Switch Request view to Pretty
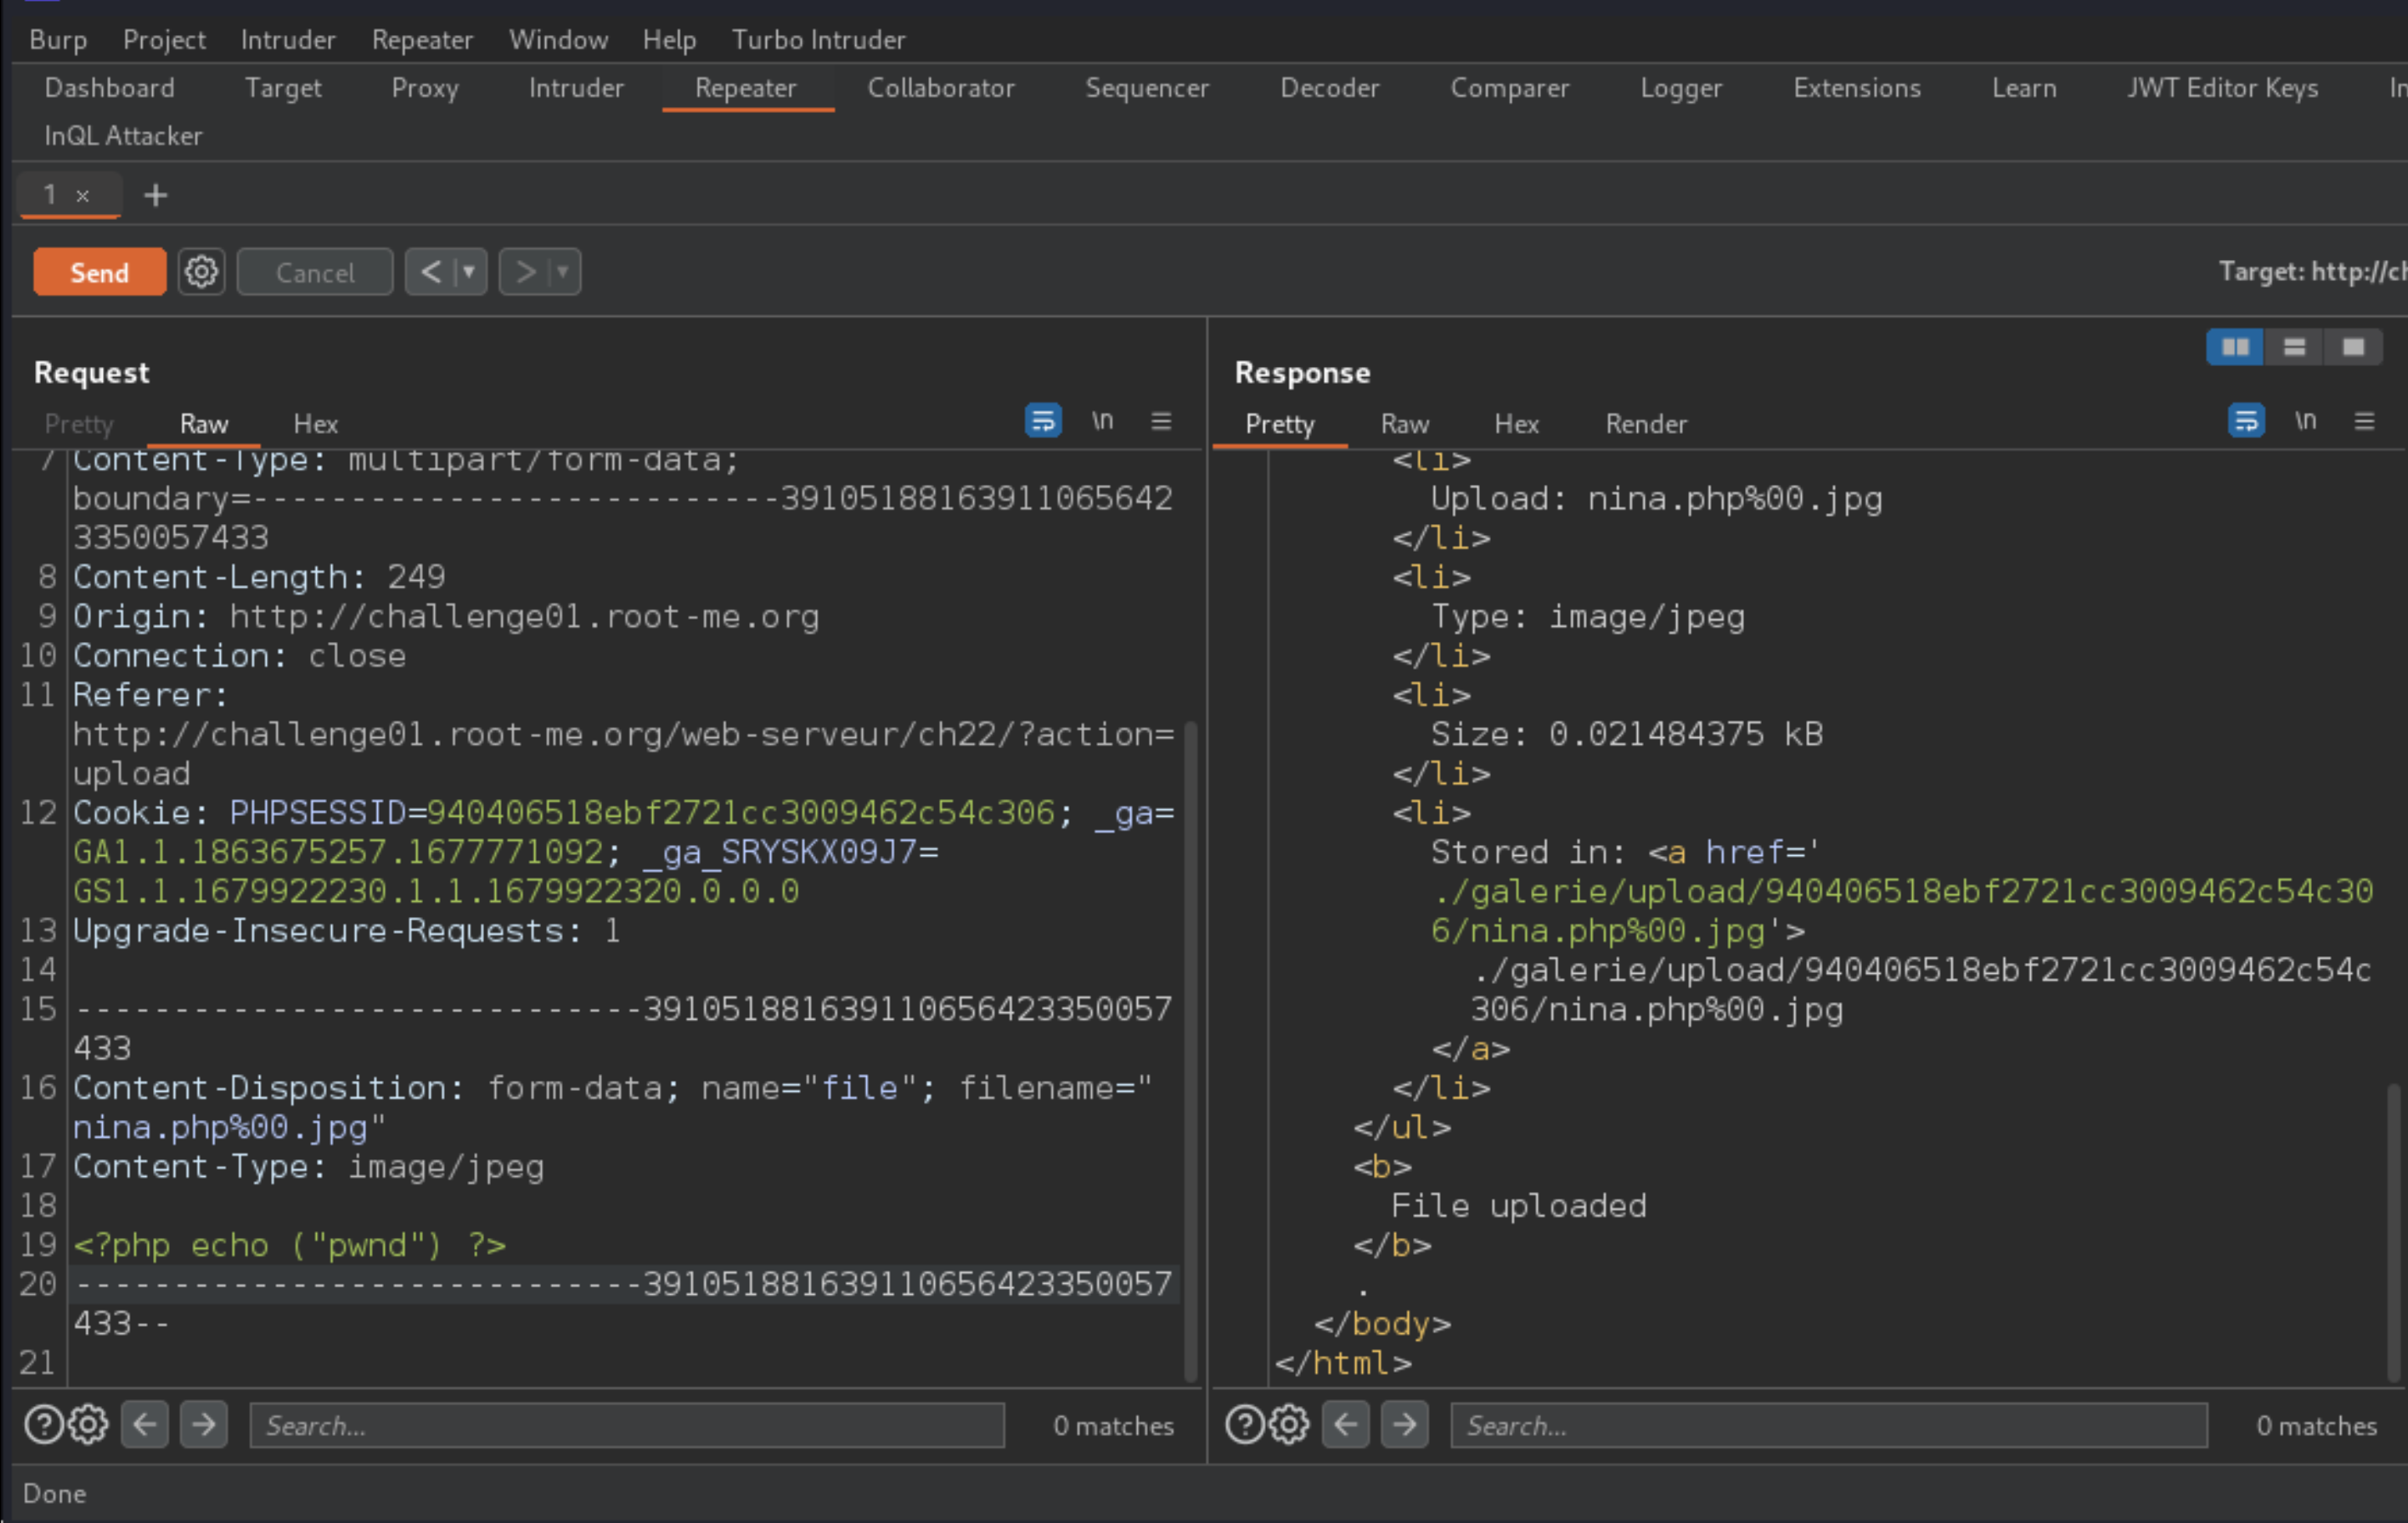Image resolution: width=2408 pixels, height=1523 pixels. point(79,424)
